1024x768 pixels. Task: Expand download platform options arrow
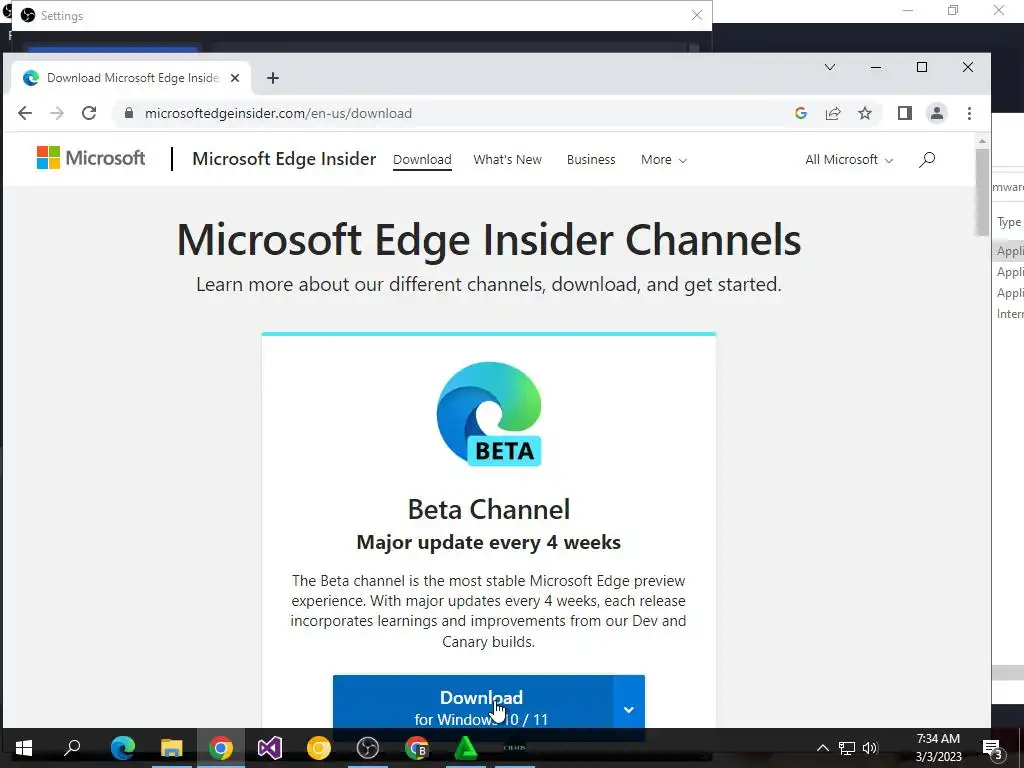629,709
